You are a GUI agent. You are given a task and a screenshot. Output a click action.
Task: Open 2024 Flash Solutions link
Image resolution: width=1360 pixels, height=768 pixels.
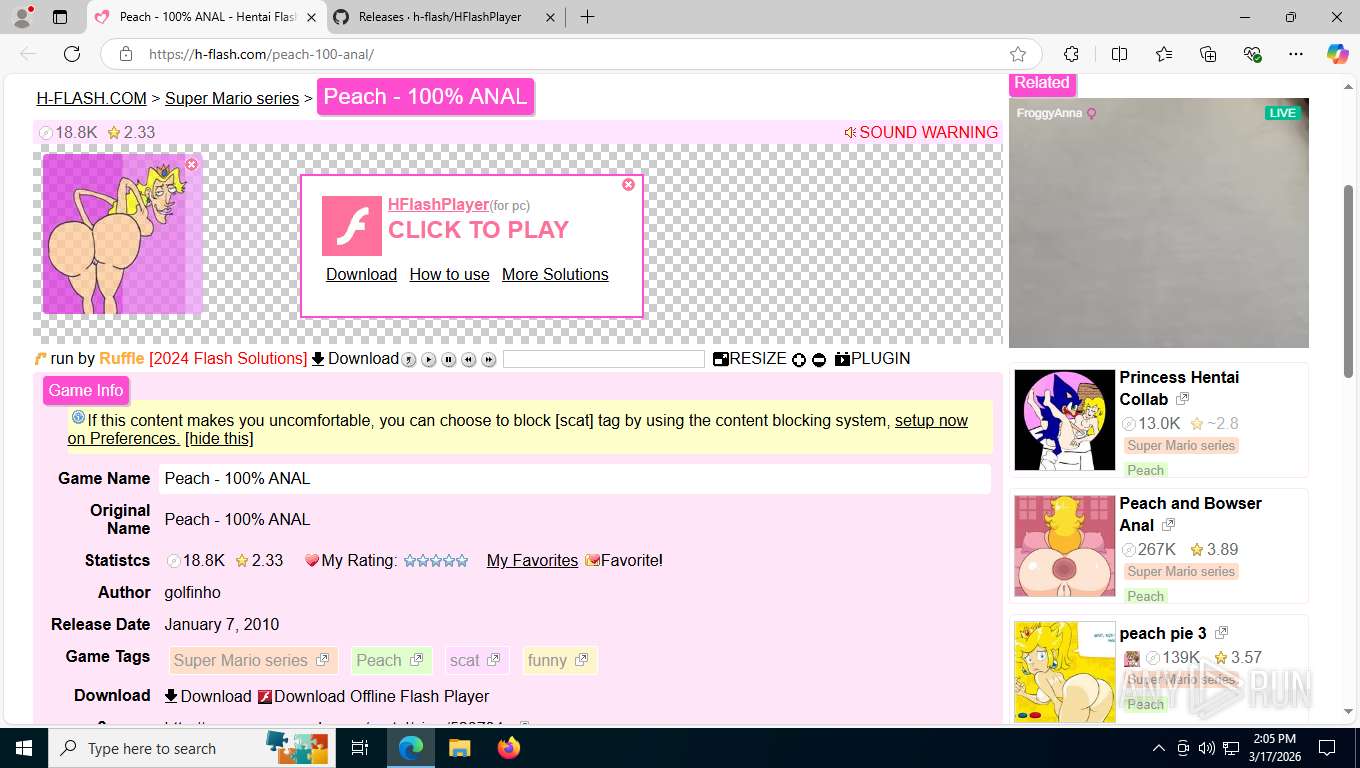pyautogui.click(x=228, y=358)
